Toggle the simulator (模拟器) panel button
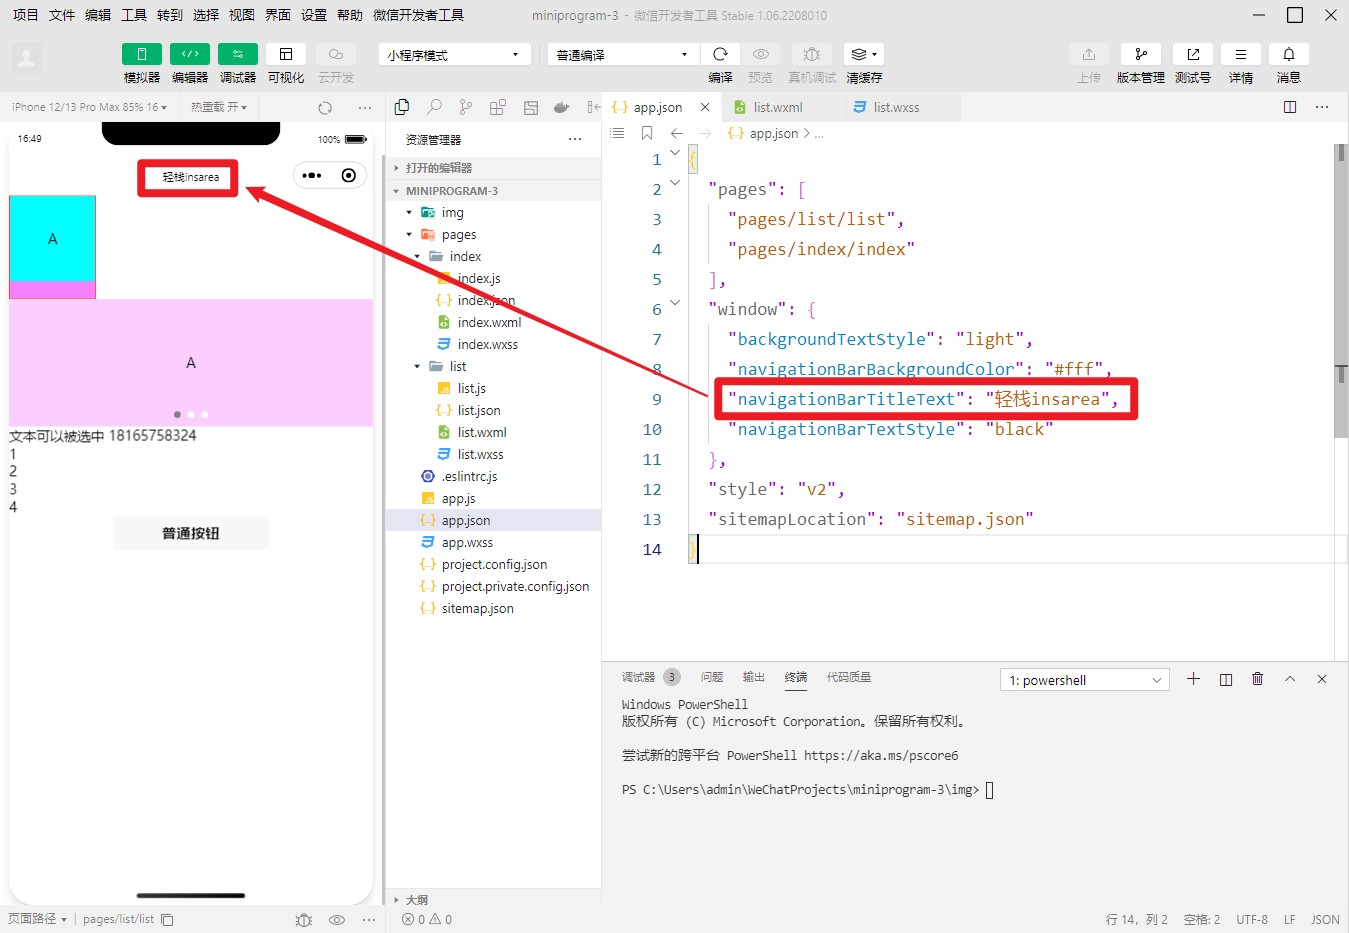Screen dimensions: 1349x933 tap(142, 54)
